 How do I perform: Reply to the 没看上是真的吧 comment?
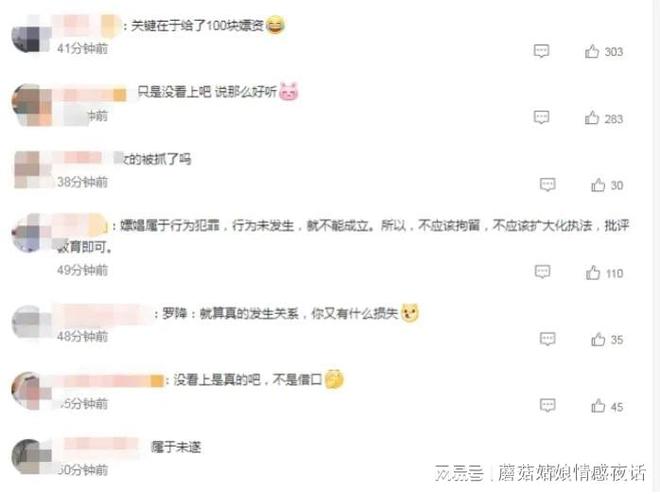(x=548, y=405)
